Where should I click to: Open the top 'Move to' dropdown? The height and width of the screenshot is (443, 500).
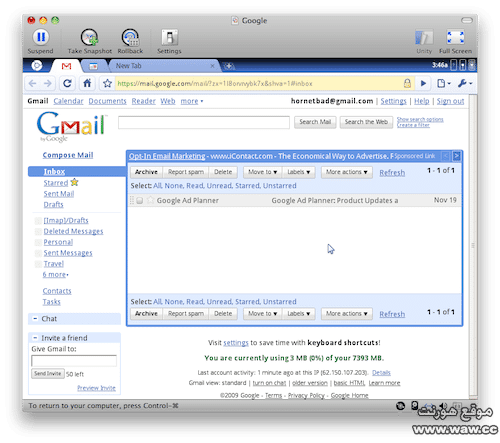(x=262, y=172)
